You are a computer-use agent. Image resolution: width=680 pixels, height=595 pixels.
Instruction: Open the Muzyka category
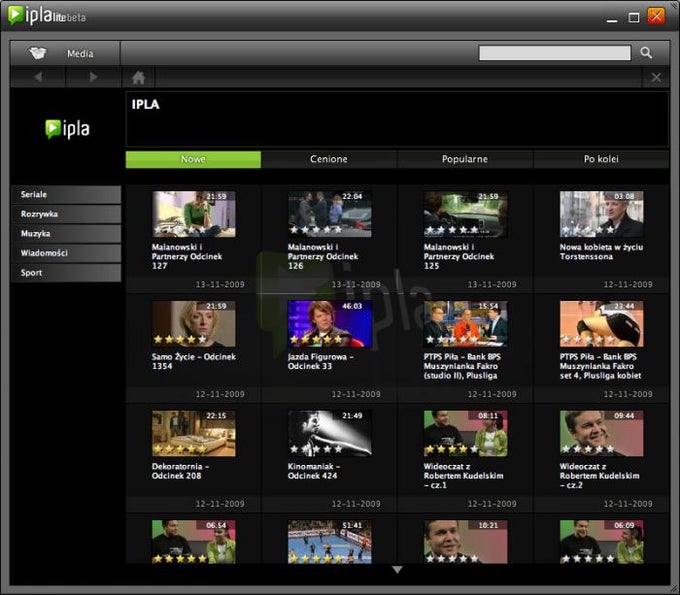[x=66, y=233]
